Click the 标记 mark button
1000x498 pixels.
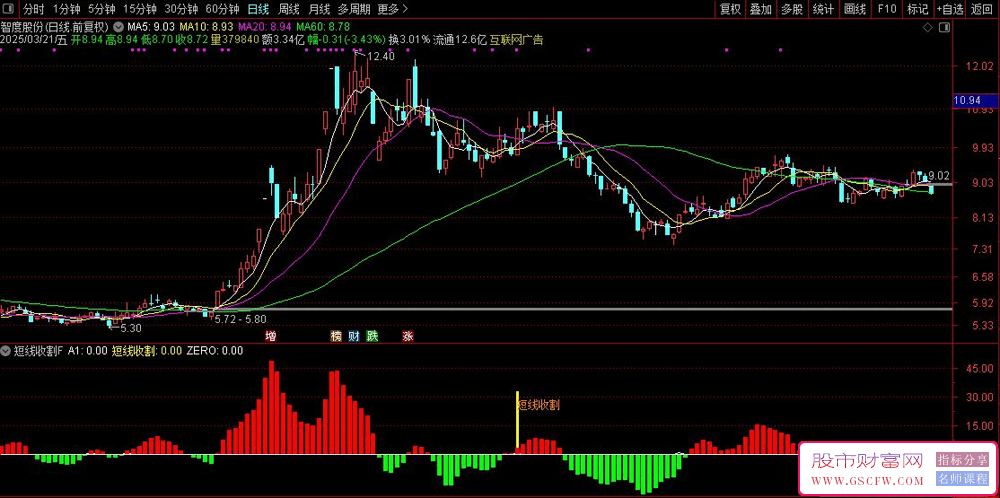[x=918, y=10]
